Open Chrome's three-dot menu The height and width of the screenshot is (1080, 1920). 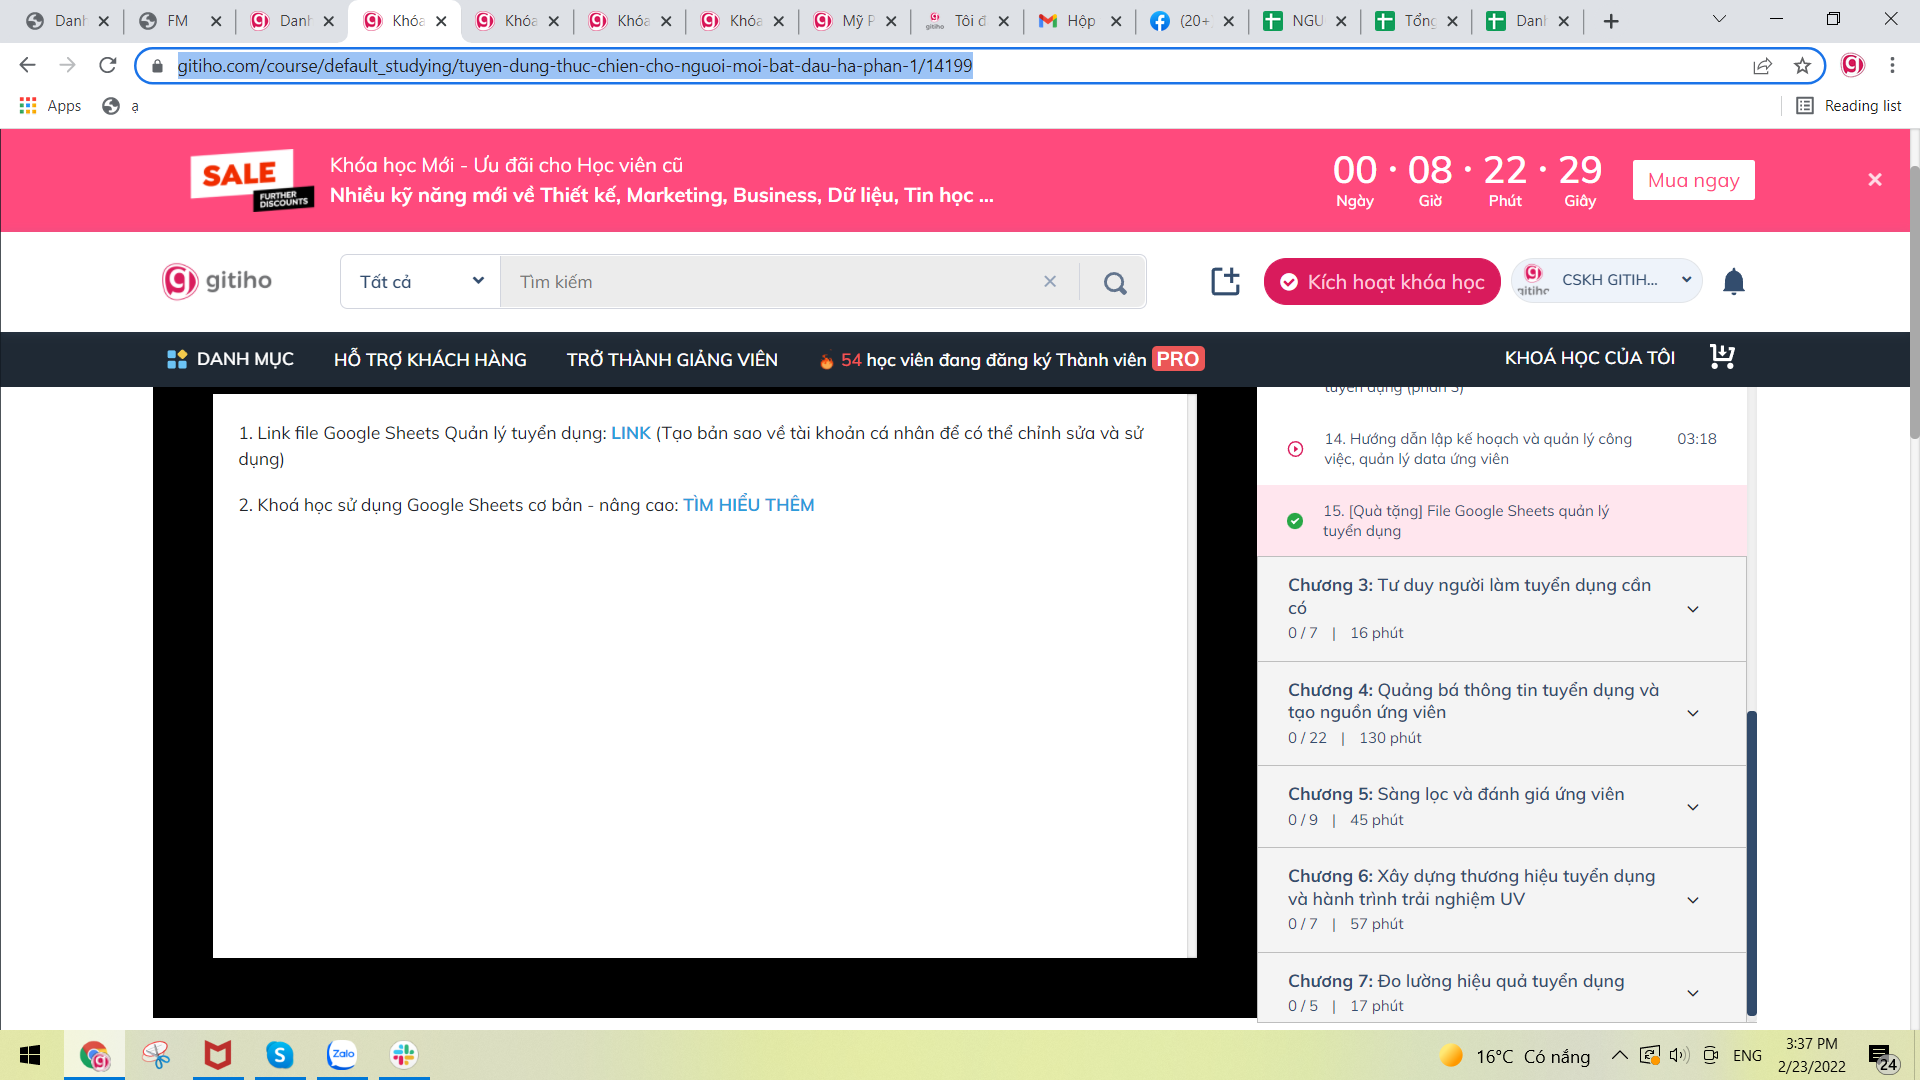point(1892,66)
